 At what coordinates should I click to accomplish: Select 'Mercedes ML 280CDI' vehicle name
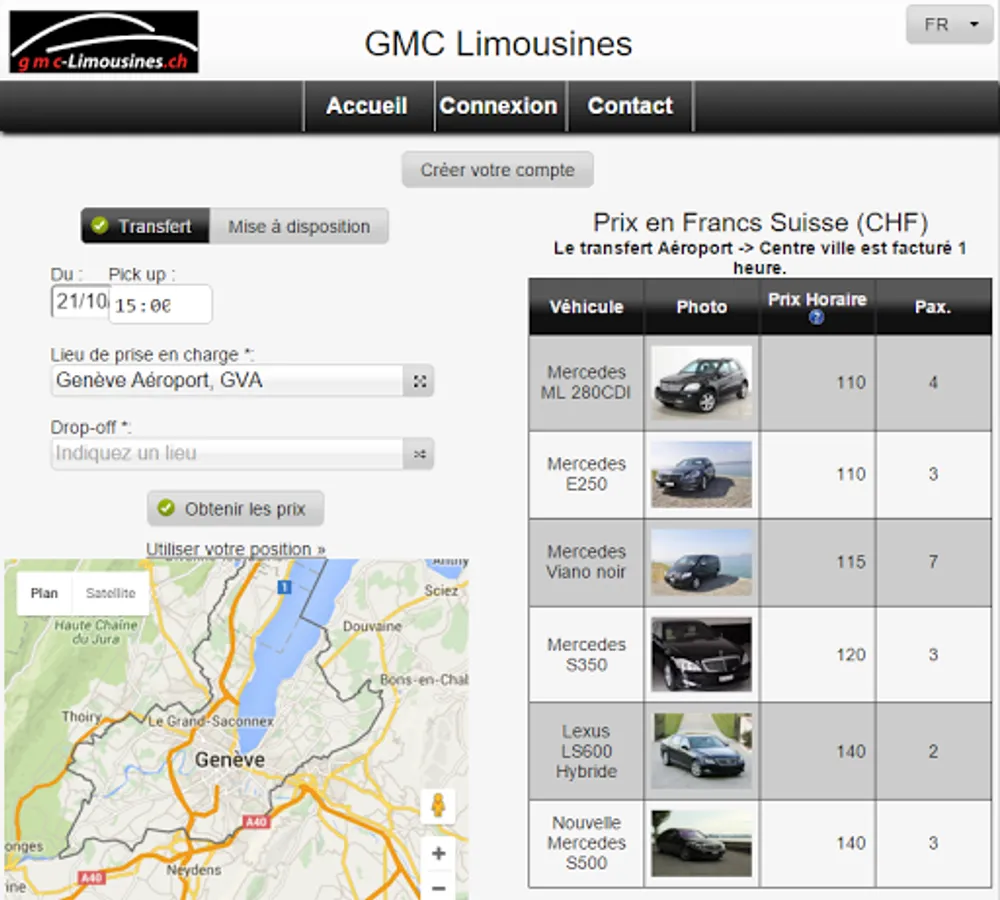coord(586,382)
